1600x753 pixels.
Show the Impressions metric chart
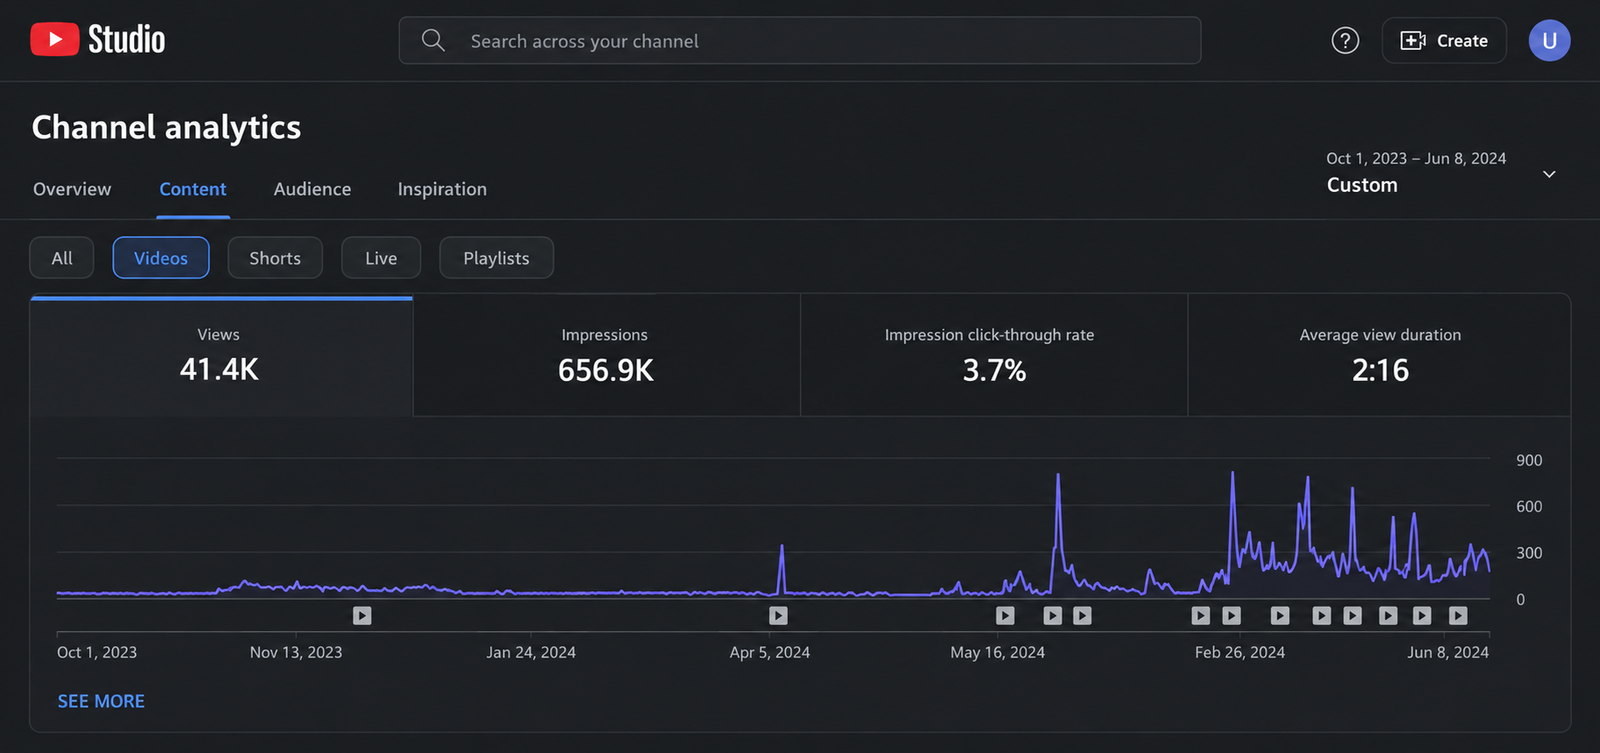[x=606, y=356]
